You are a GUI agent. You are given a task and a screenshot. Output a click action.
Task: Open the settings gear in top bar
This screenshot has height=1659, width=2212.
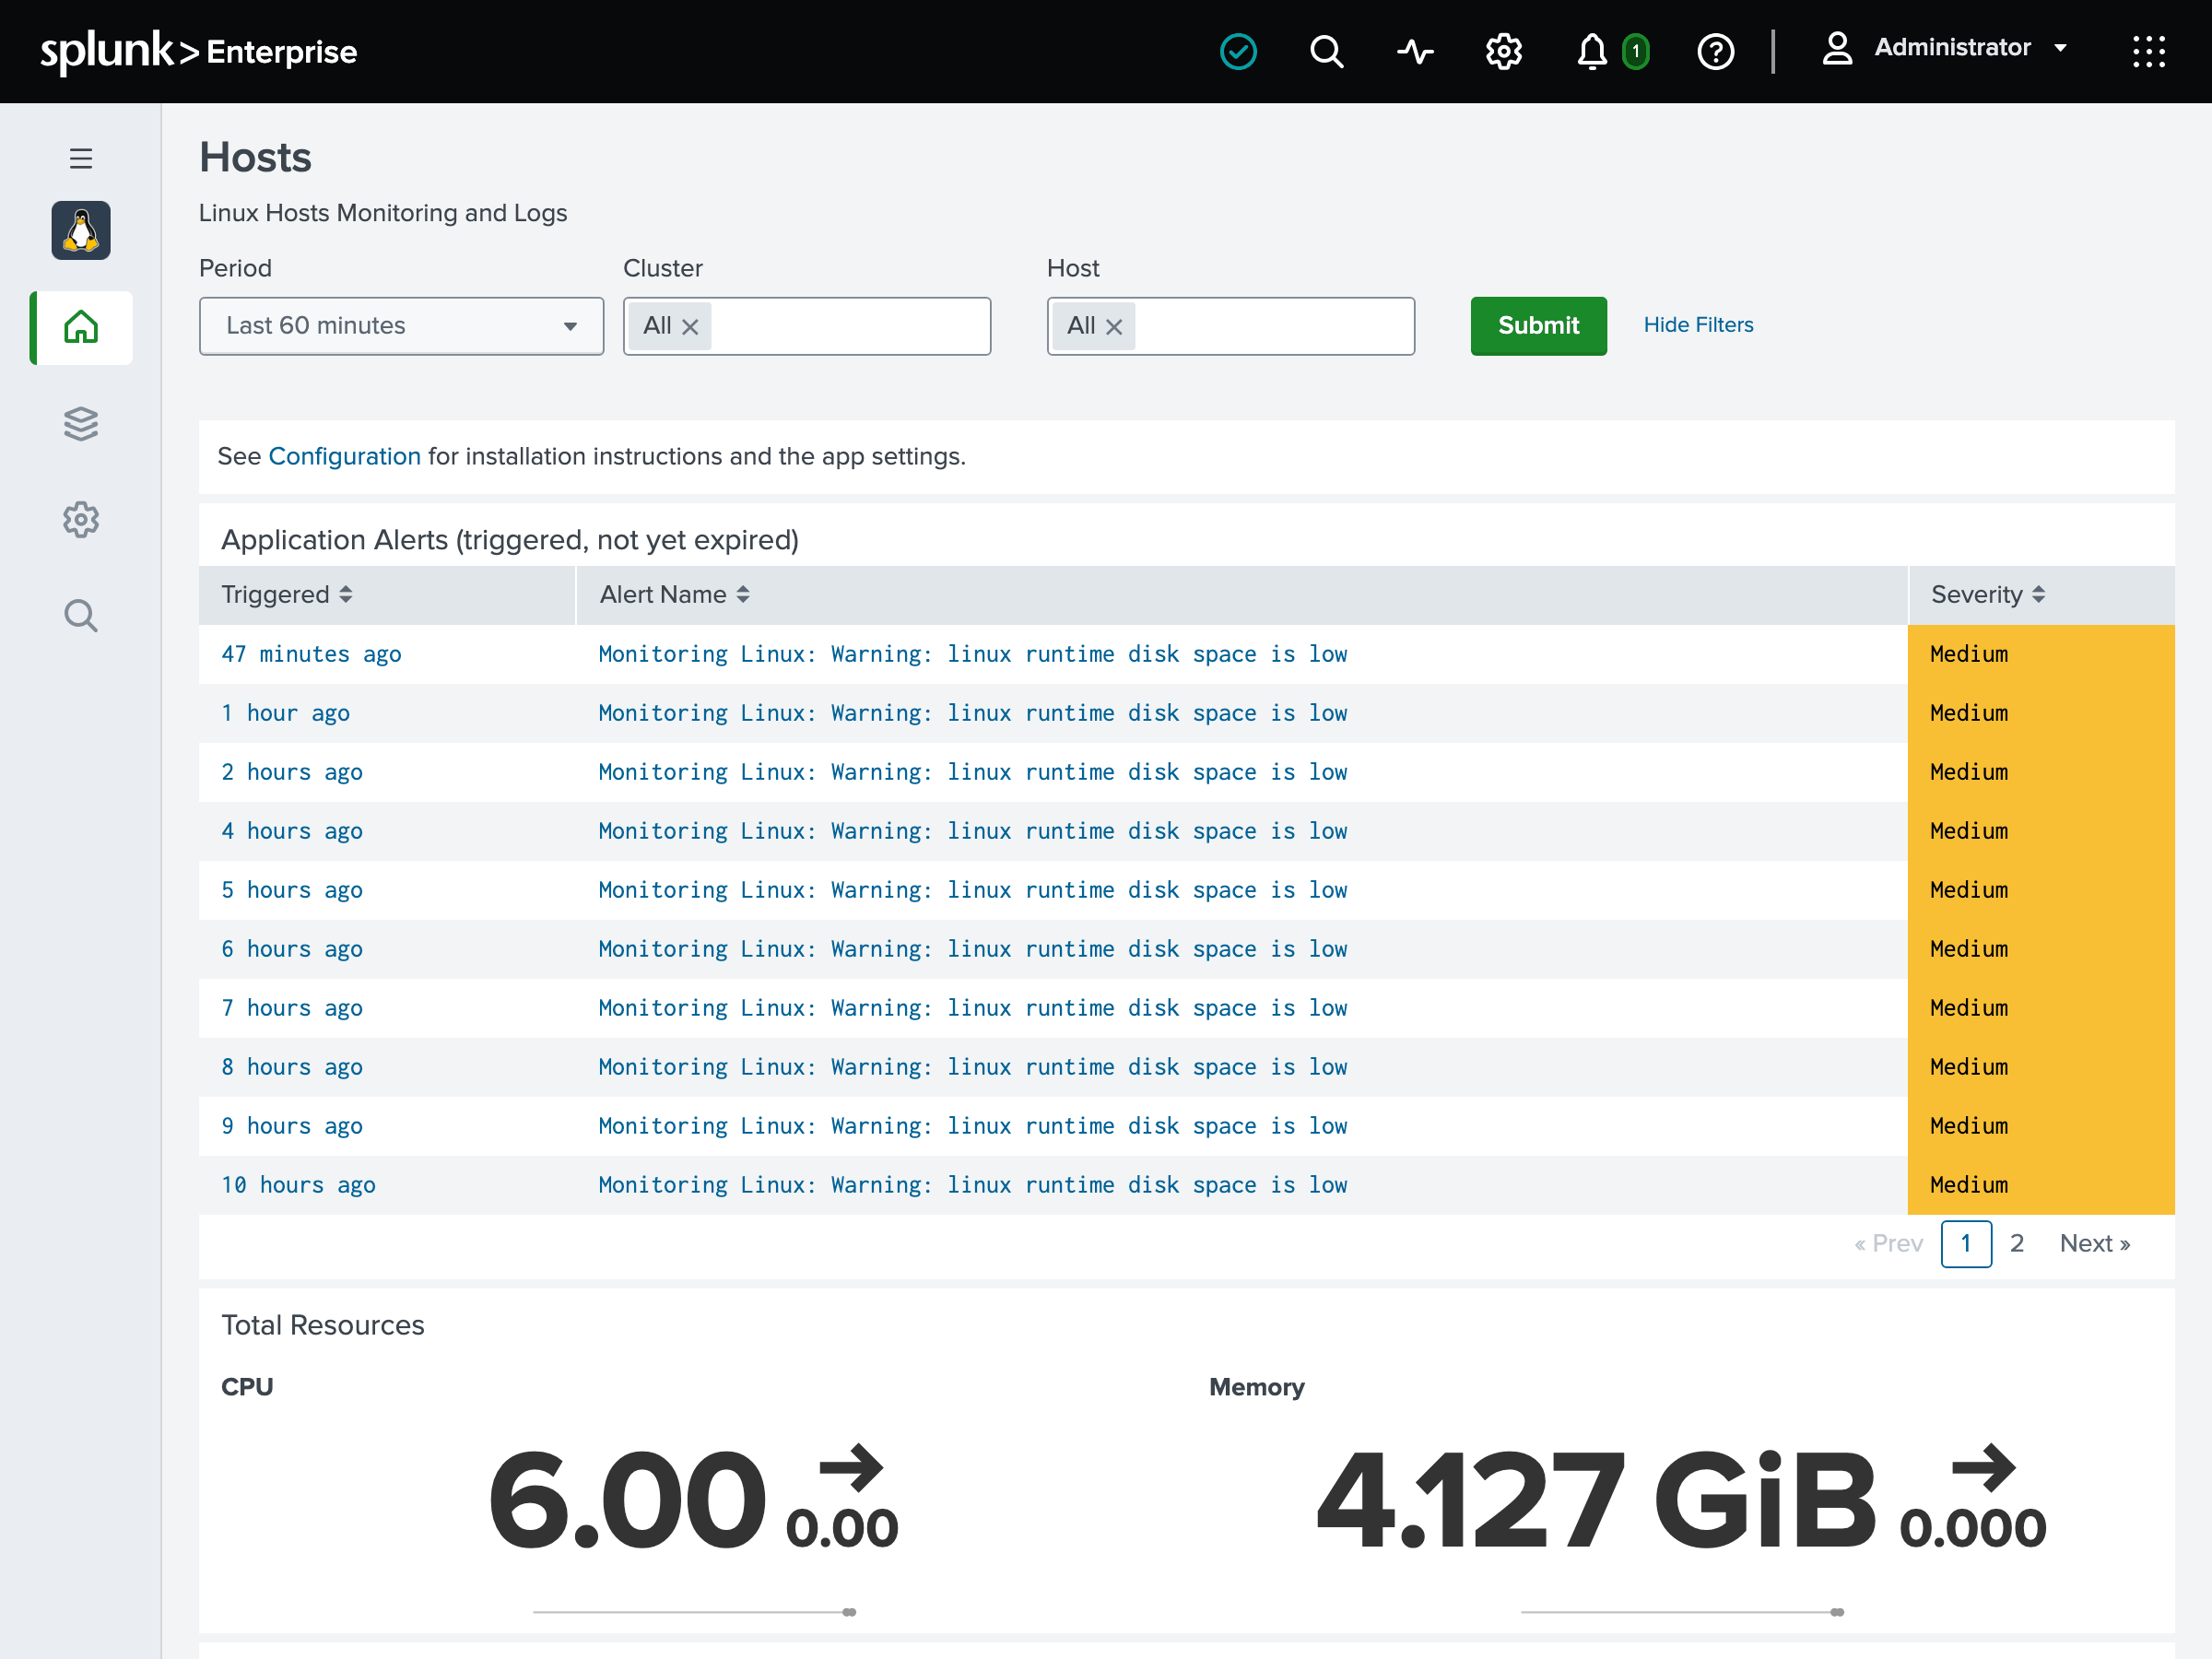pyautogui.click(x=1503, y=51)
